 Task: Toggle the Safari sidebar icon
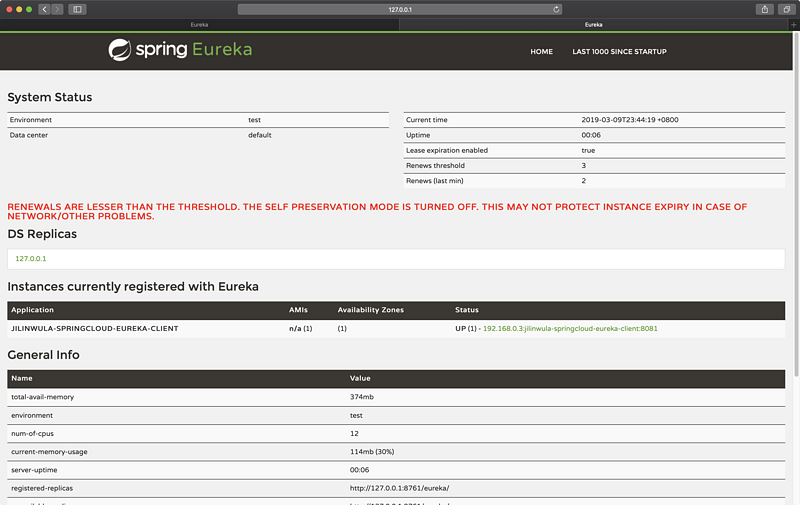coord(77,9)
